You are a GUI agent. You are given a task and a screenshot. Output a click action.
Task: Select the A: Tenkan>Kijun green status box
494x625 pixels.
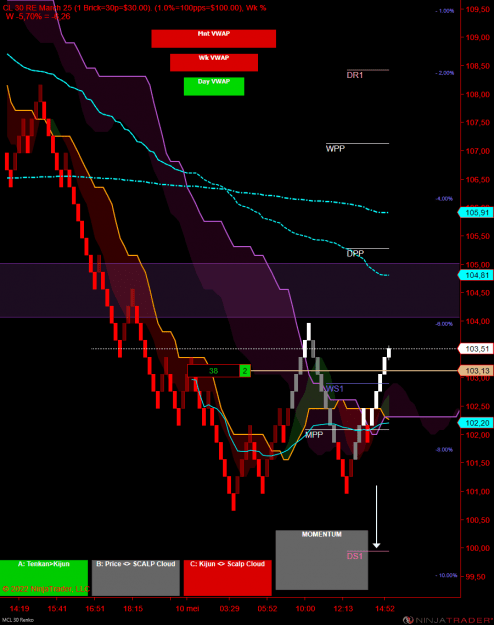(x=44, y=578)
